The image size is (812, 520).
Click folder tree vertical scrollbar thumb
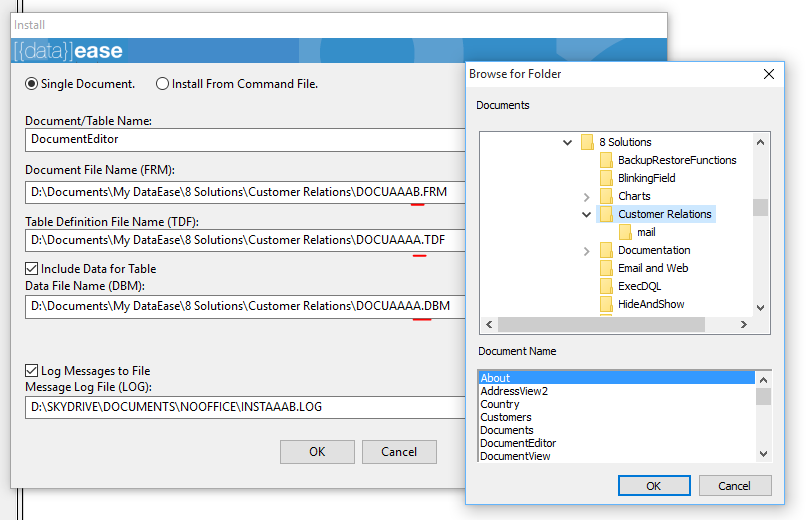[x=760, y=207]
